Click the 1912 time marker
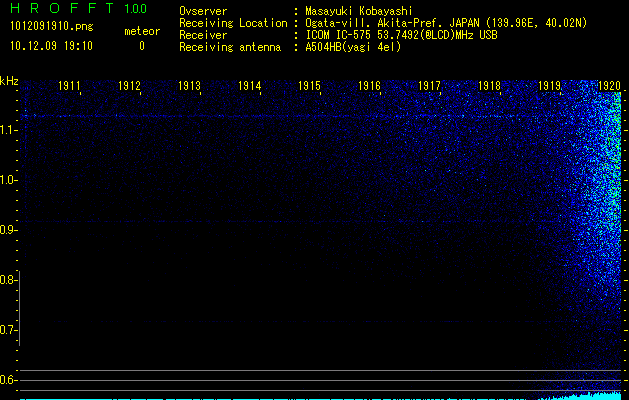This screenshot has height=400, width=629. [x=129, y=85]
